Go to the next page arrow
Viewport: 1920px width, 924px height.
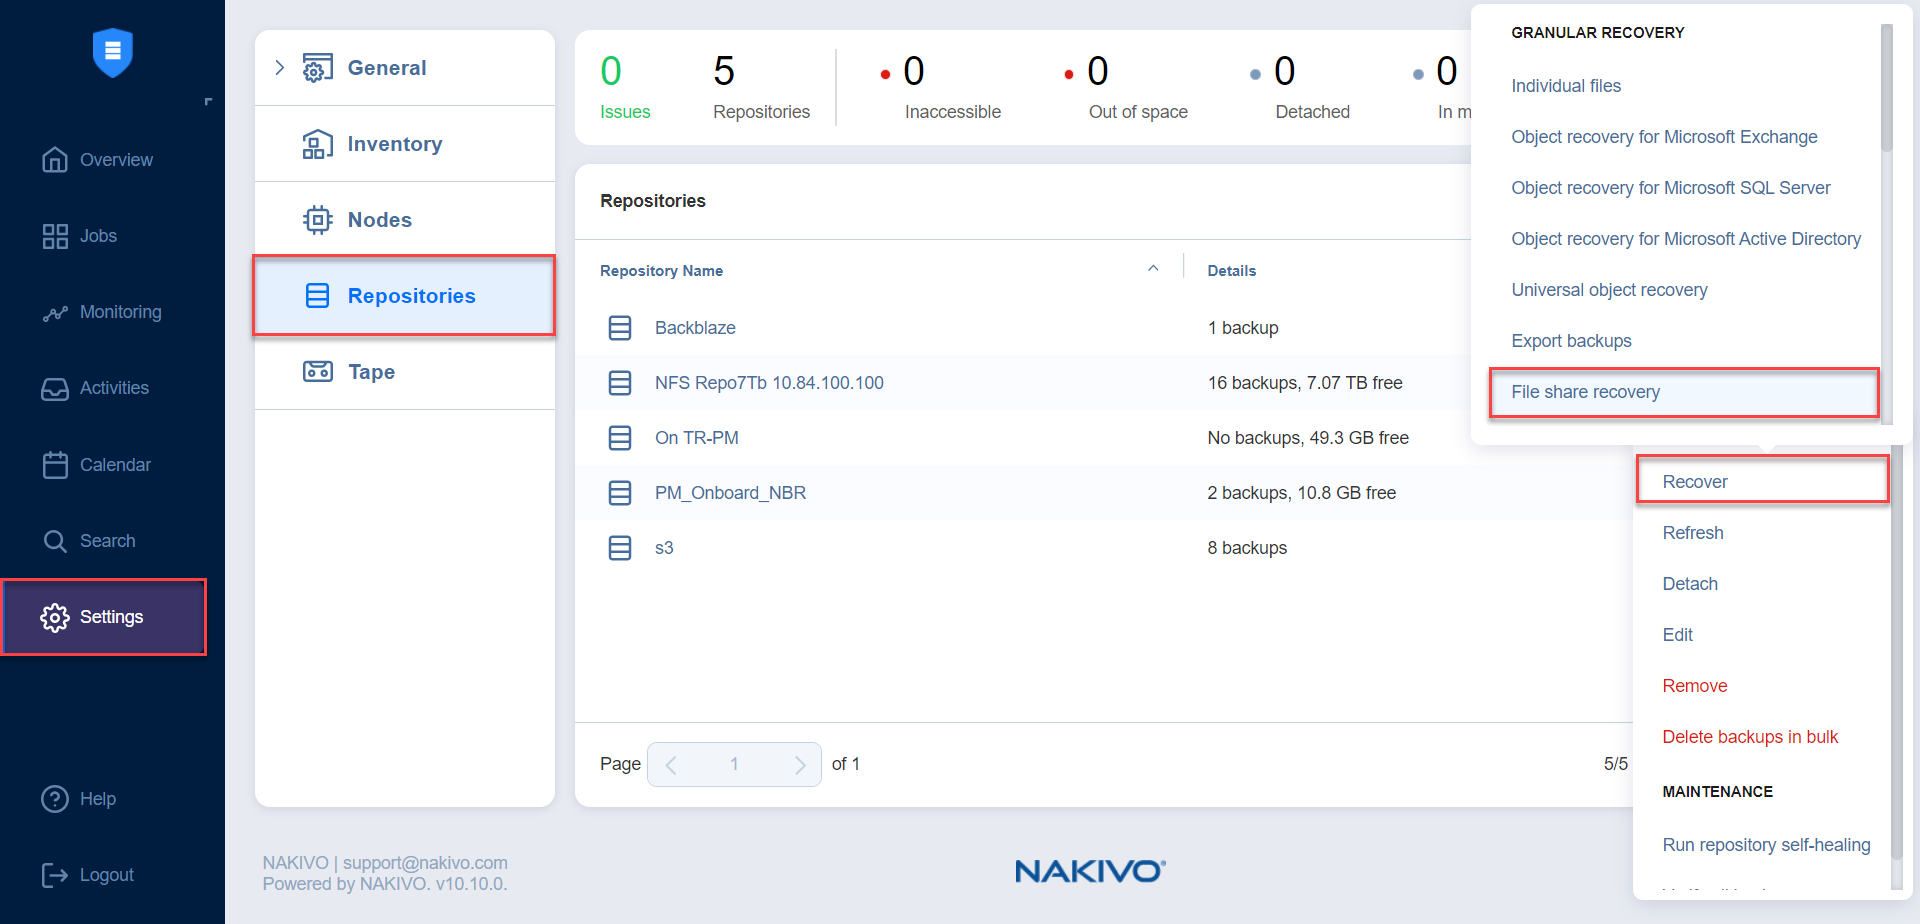point(800,765)
